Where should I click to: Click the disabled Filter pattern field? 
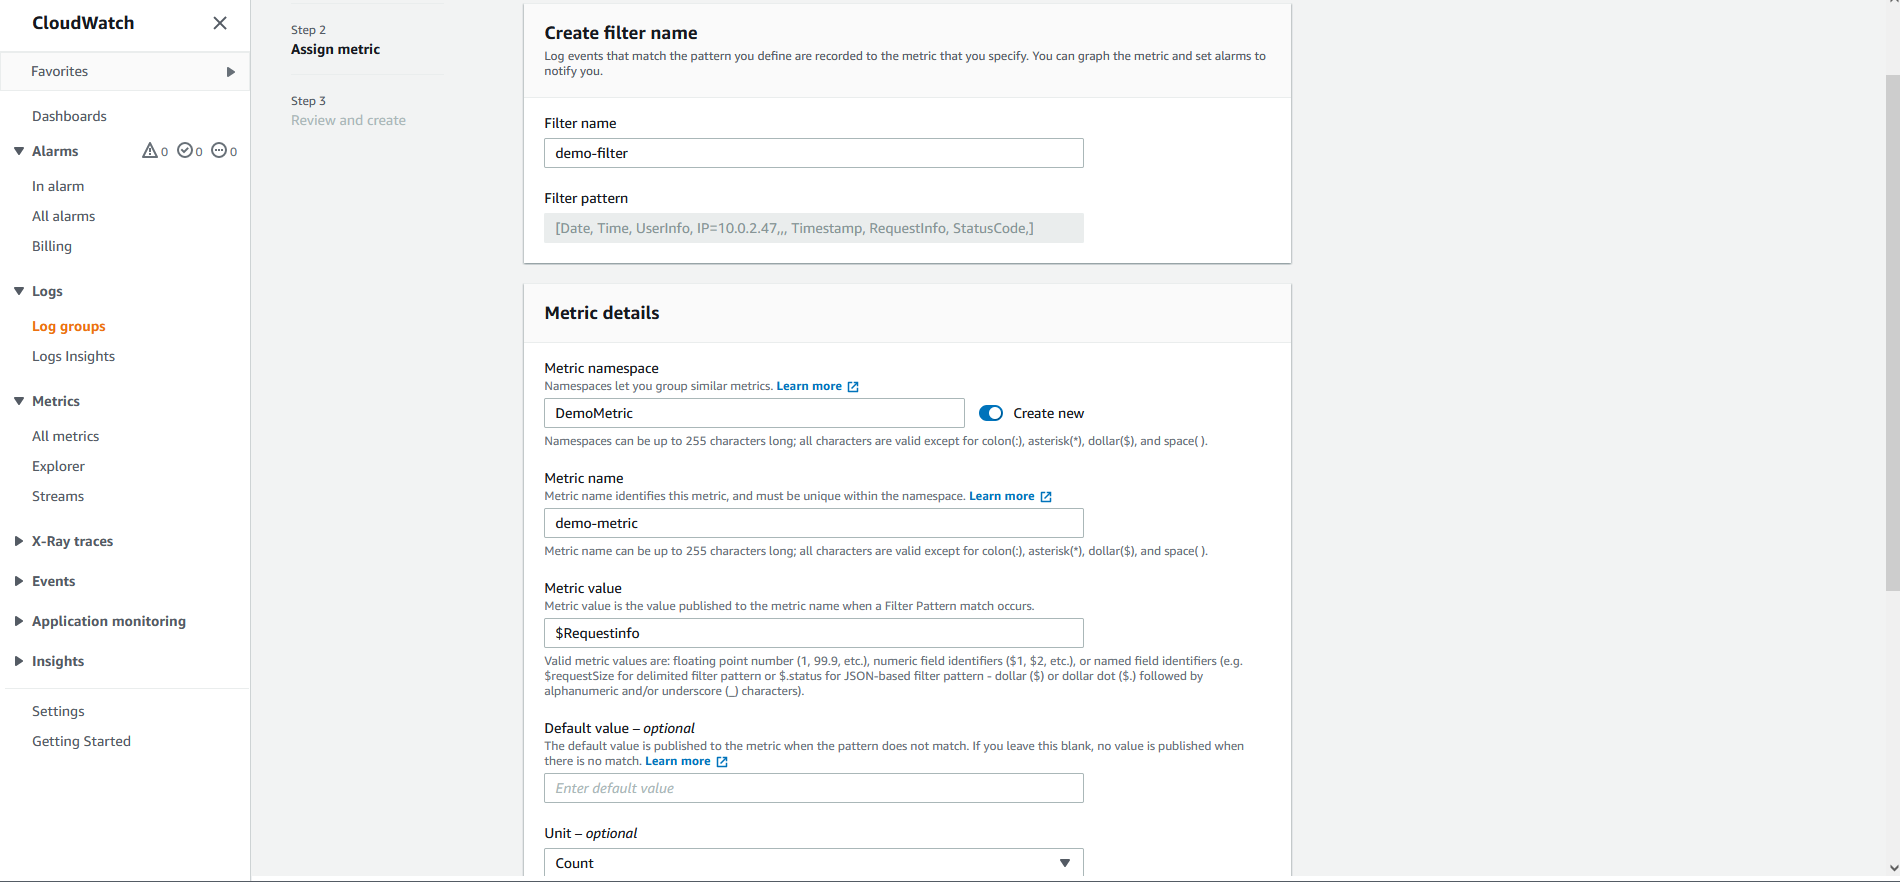point(814,228)
